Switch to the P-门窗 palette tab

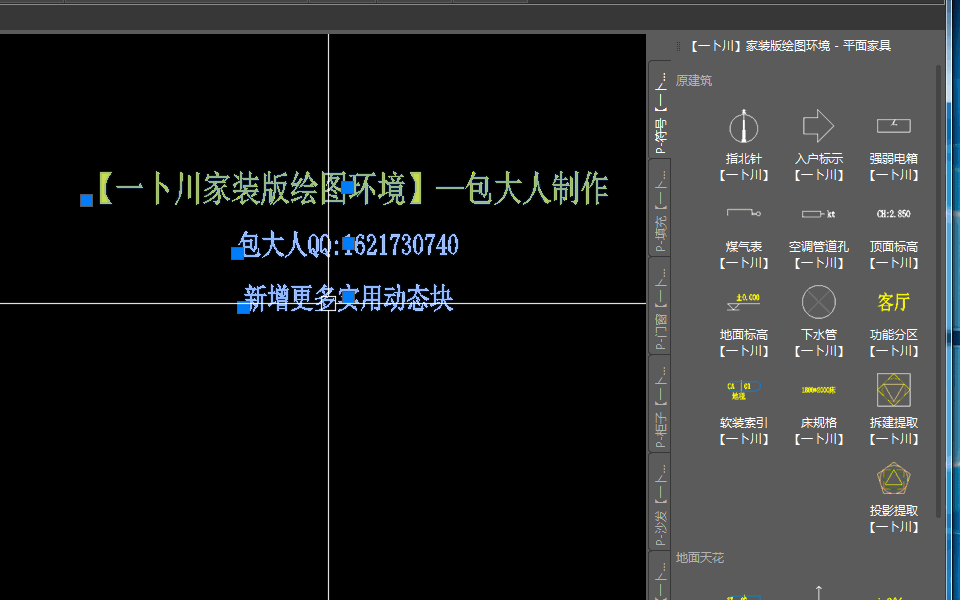click(x=660, y=306)
